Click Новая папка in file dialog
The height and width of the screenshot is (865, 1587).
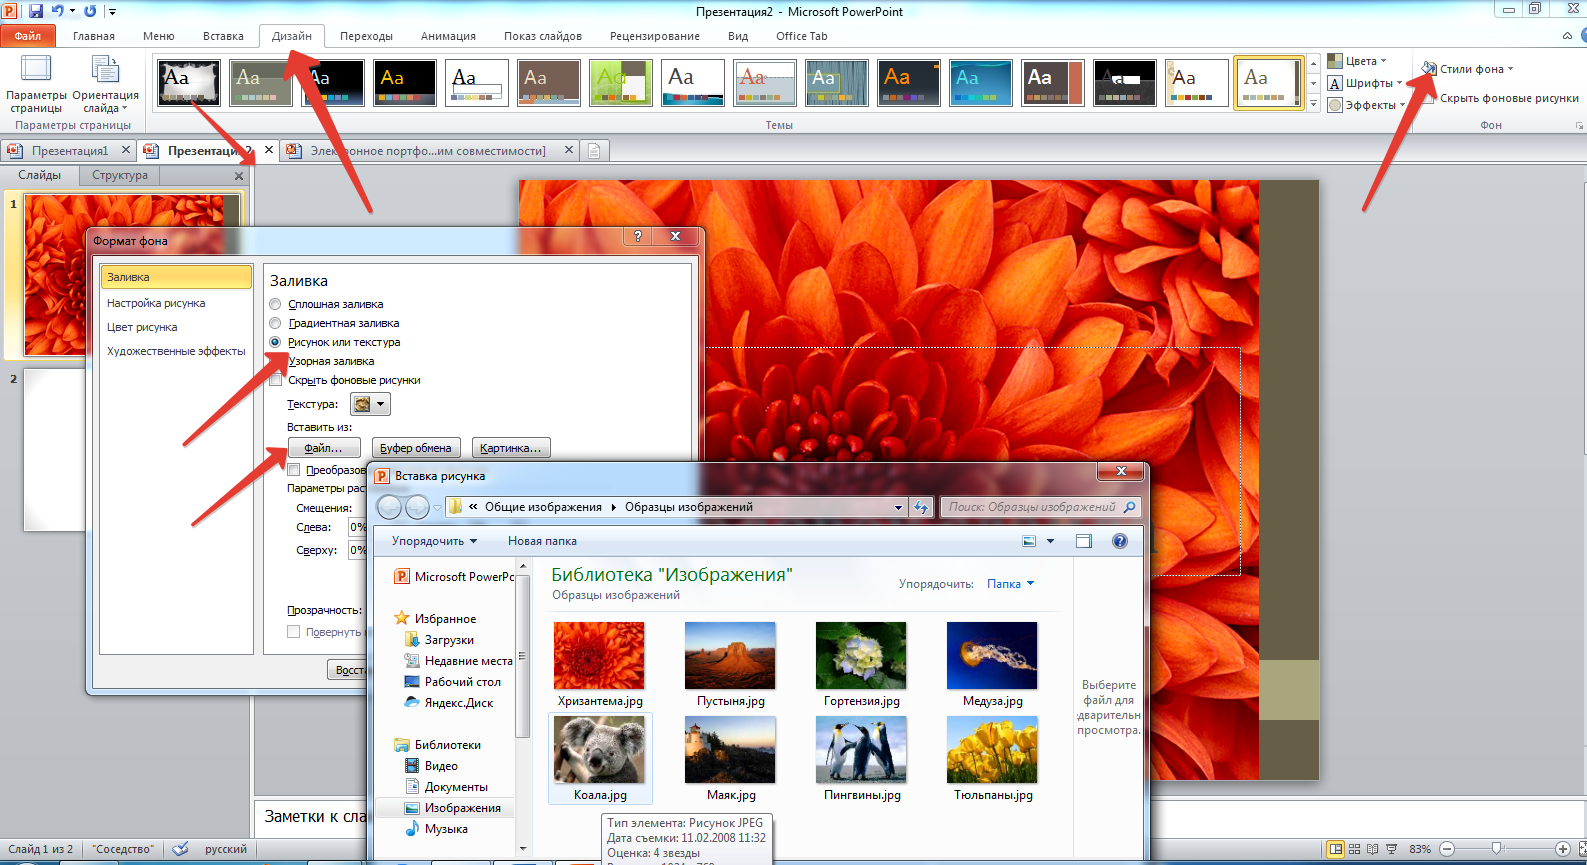coord(542,541)
